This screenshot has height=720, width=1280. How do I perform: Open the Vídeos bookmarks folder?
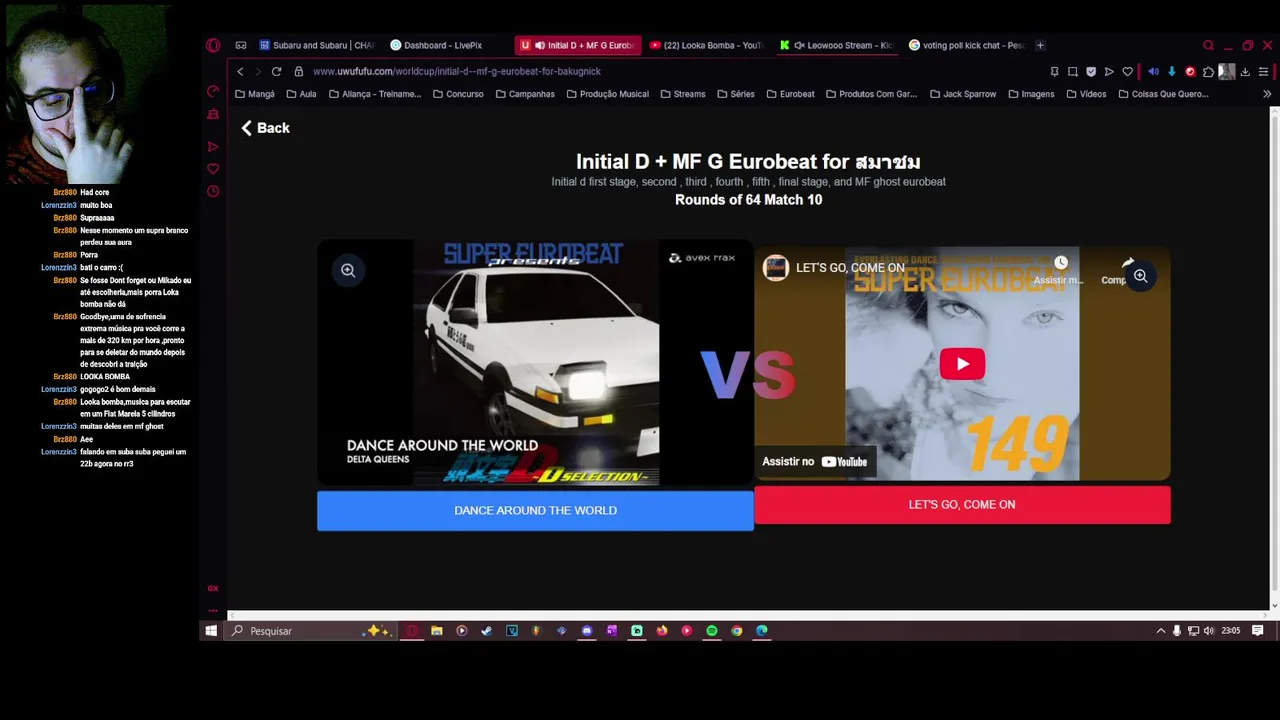[1087, 94]
